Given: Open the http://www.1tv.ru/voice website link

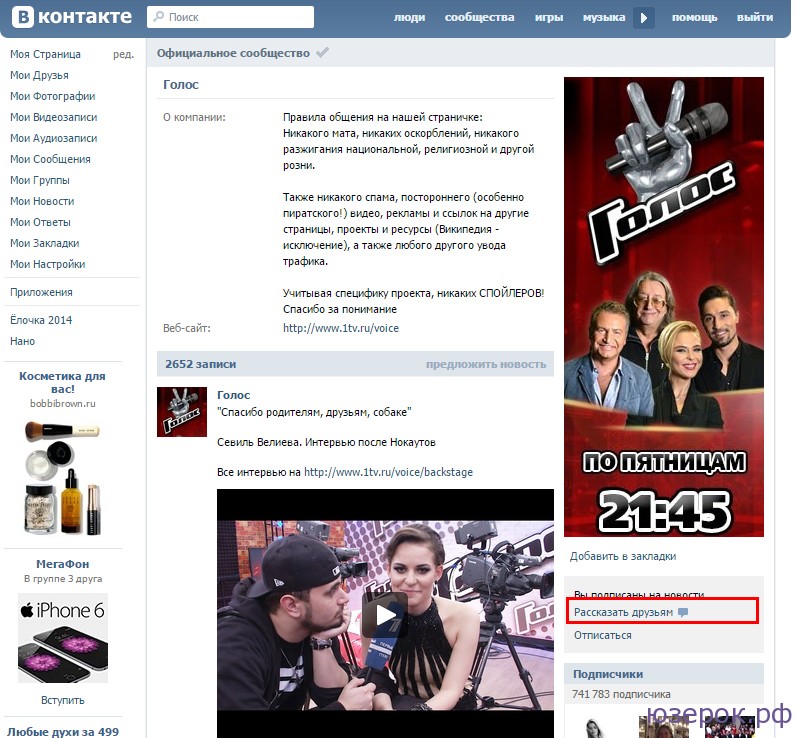Looking at the screenshot, I should [x=340, y=328].
